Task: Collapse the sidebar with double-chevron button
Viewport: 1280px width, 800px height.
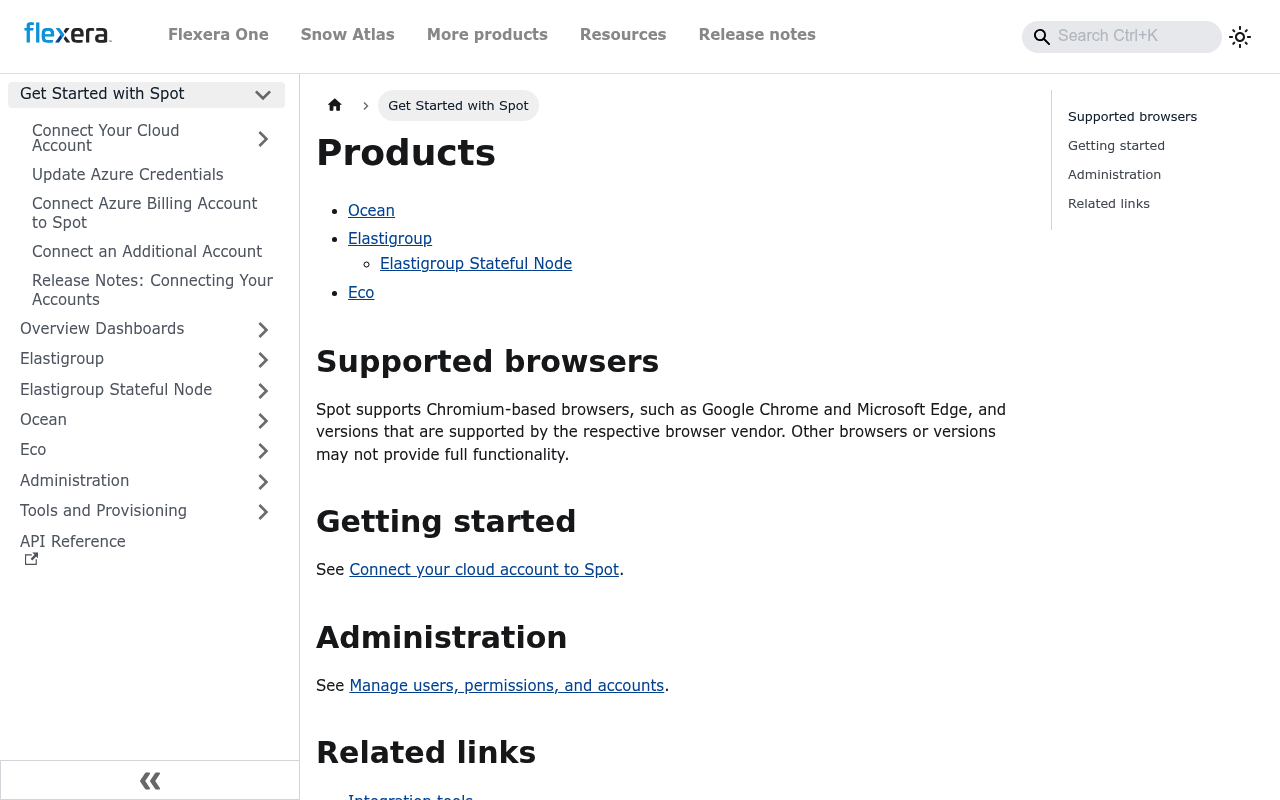Action: coord(150,780)
